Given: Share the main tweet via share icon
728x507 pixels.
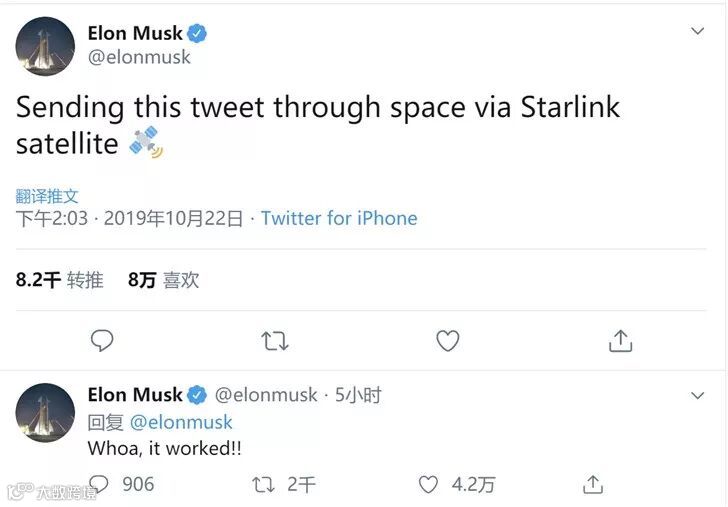Looking at the screenshot, I should [x=620, y=341].
